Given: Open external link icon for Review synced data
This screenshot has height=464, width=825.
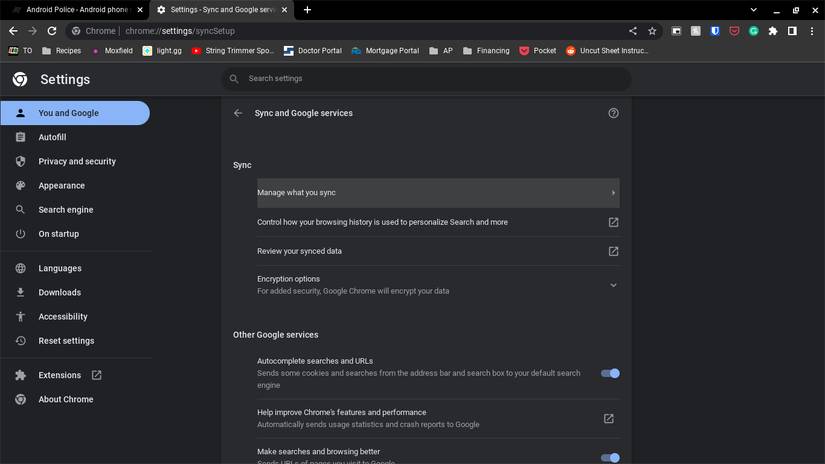Looking at the screenshot, I should (x=613, y=251).
